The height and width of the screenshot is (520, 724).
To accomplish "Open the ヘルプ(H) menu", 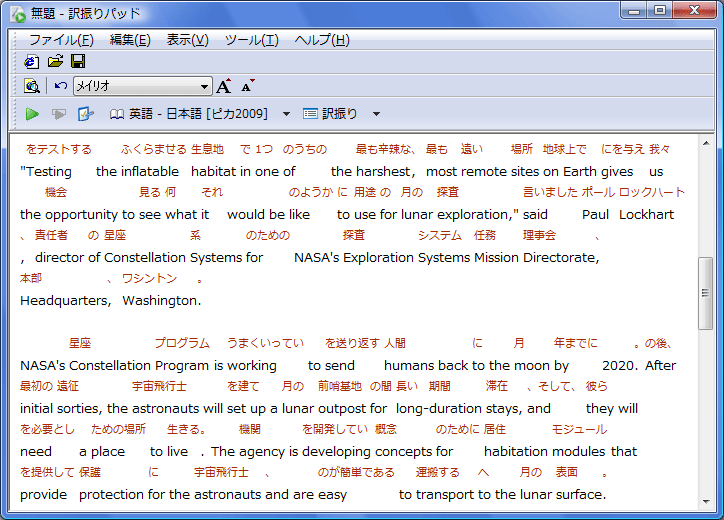I will click(x=322, y=40).
